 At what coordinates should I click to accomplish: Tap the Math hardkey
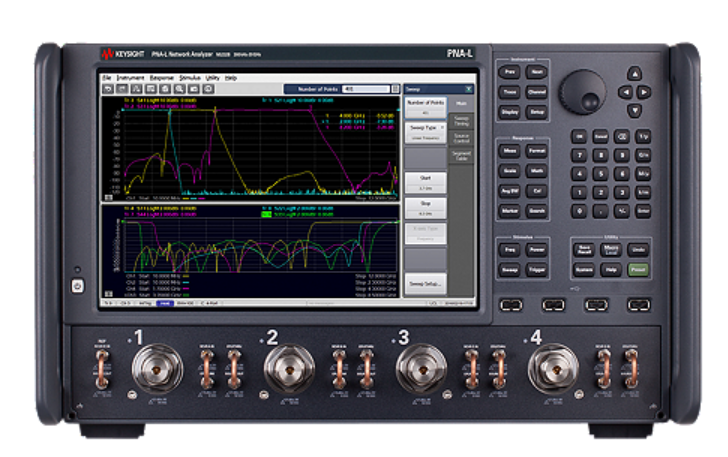[x=537, y=170]
